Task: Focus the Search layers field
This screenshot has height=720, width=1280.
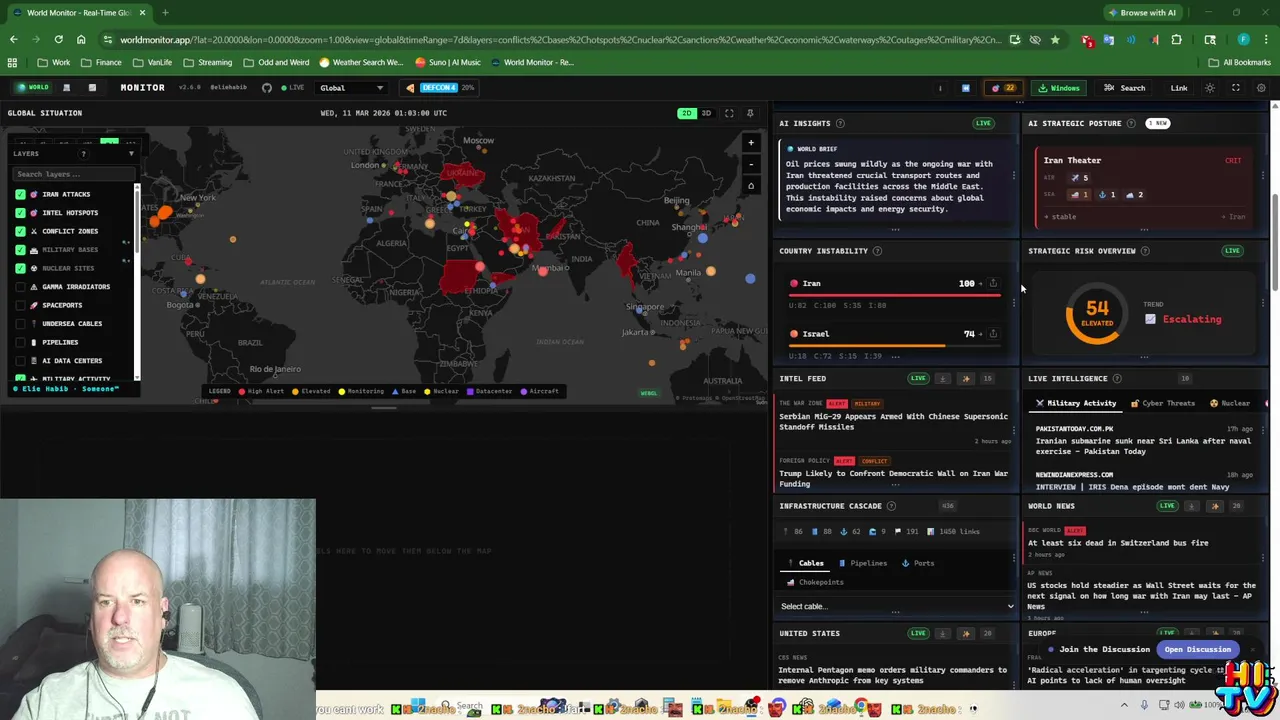Action: pos(72,174)
